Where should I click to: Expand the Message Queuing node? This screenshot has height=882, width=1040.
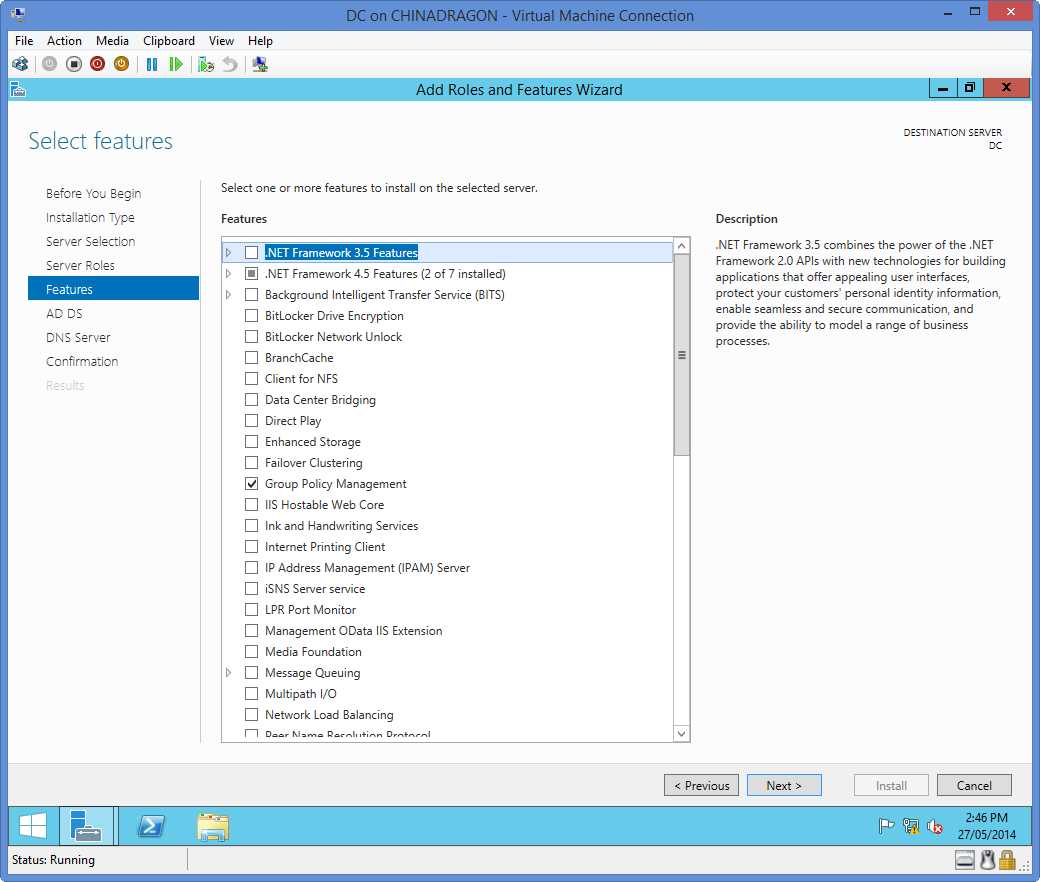228,672
